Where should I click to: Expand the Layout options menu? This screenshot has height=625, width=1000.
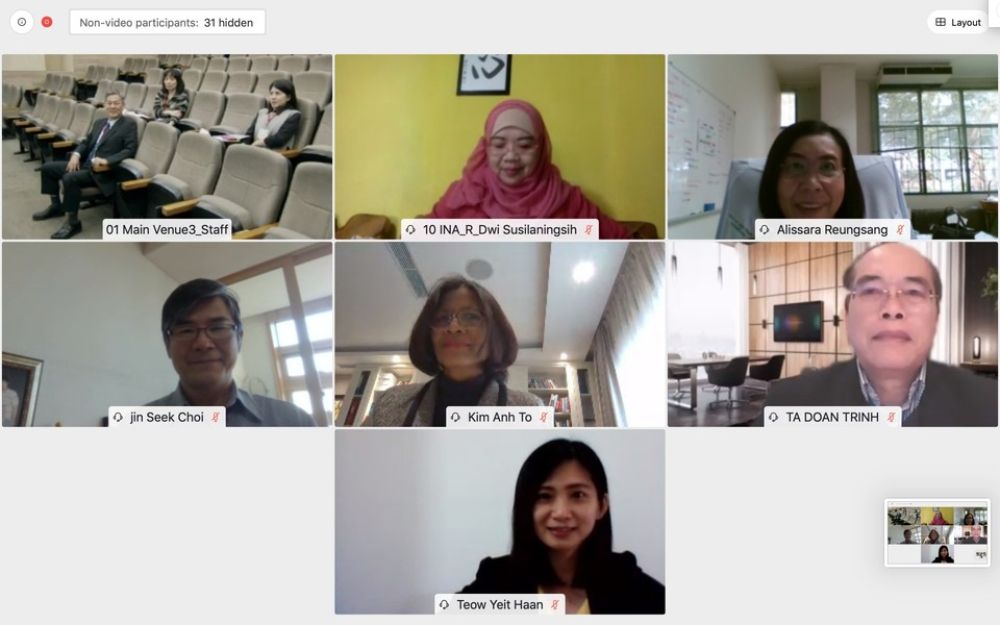pyautogui.click(x=957, y=22)
